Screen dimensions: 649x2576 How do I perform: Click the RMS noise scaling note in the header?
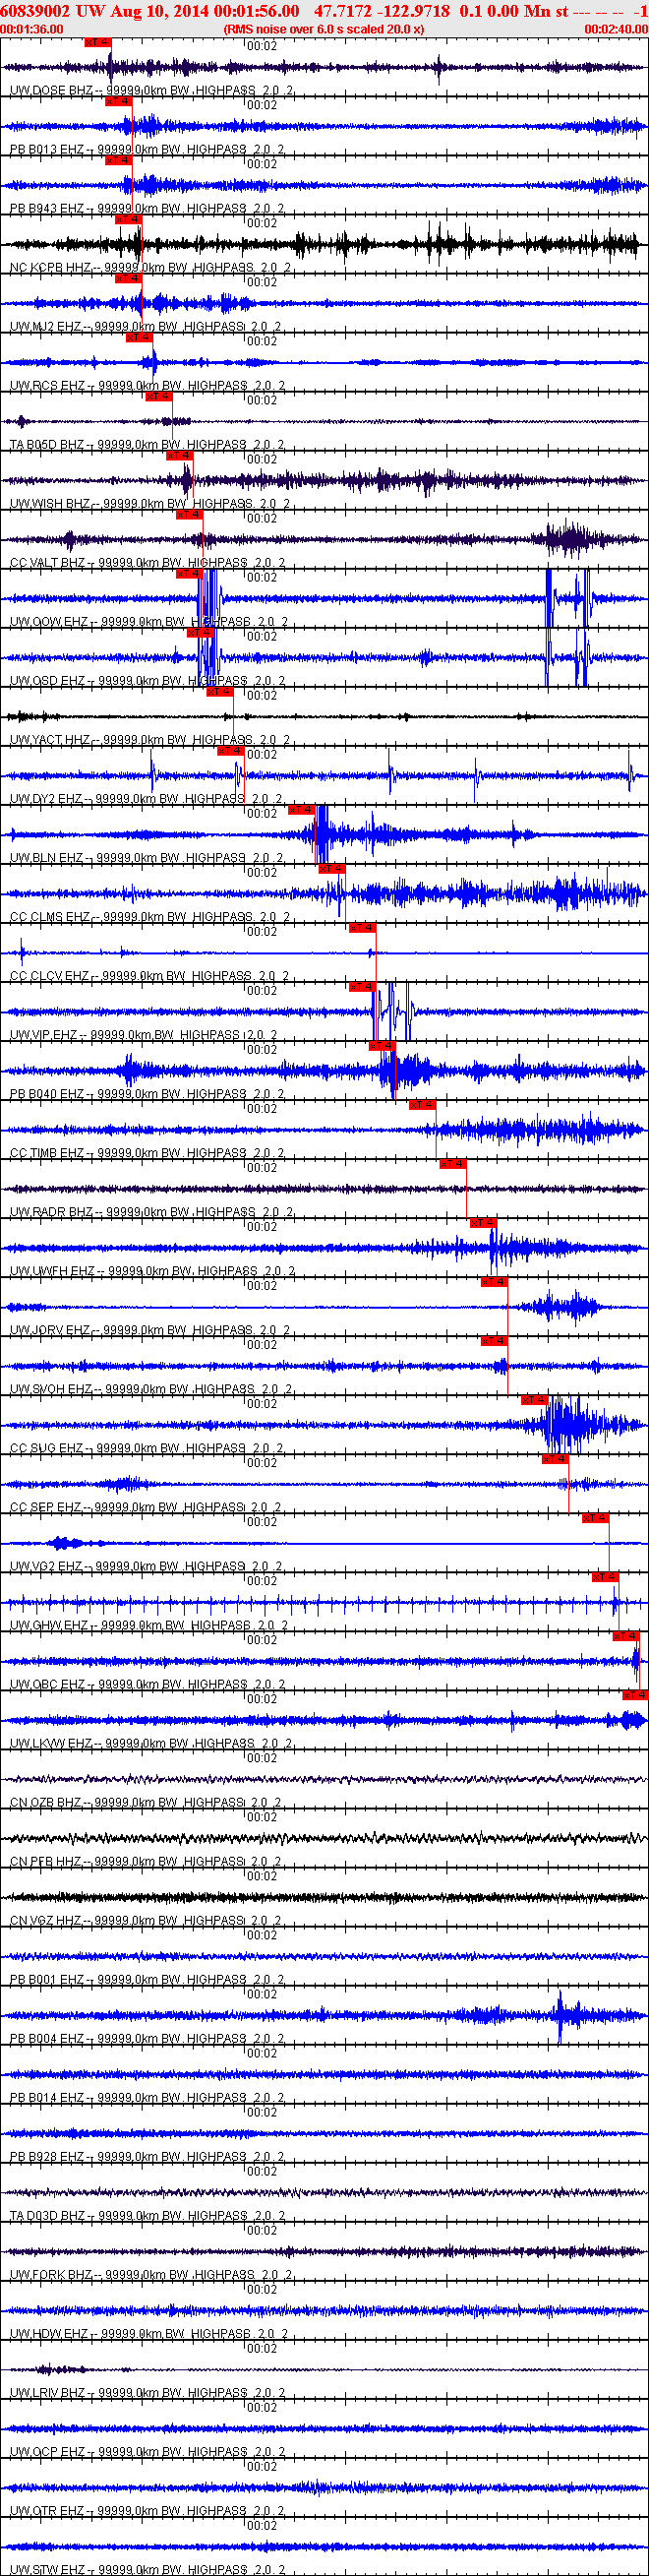324,29
